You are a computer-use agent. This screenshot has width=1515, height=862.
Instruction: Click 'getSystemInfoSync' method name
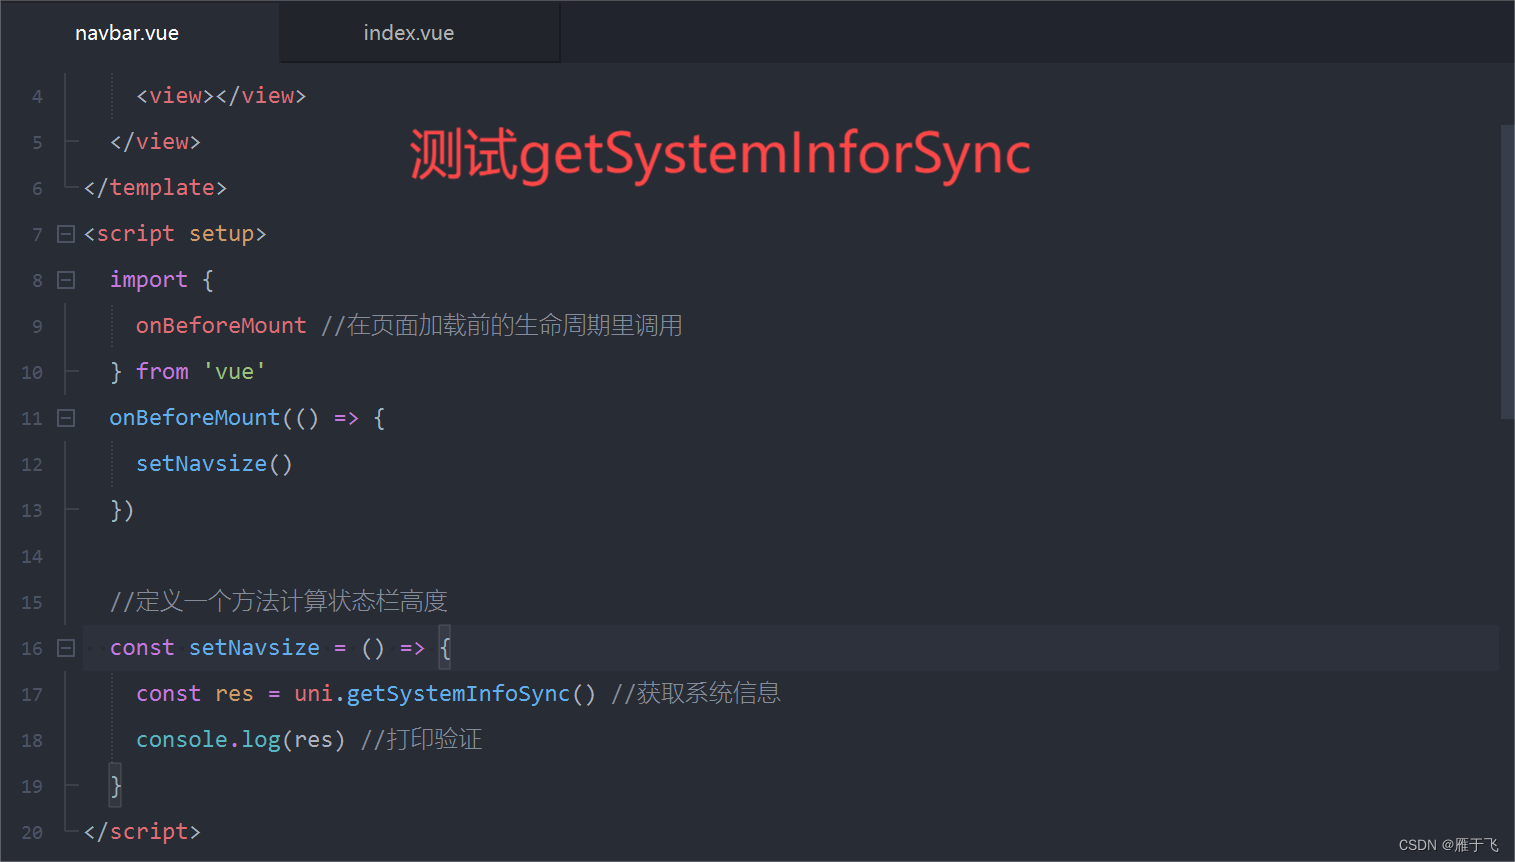point(458,694)
